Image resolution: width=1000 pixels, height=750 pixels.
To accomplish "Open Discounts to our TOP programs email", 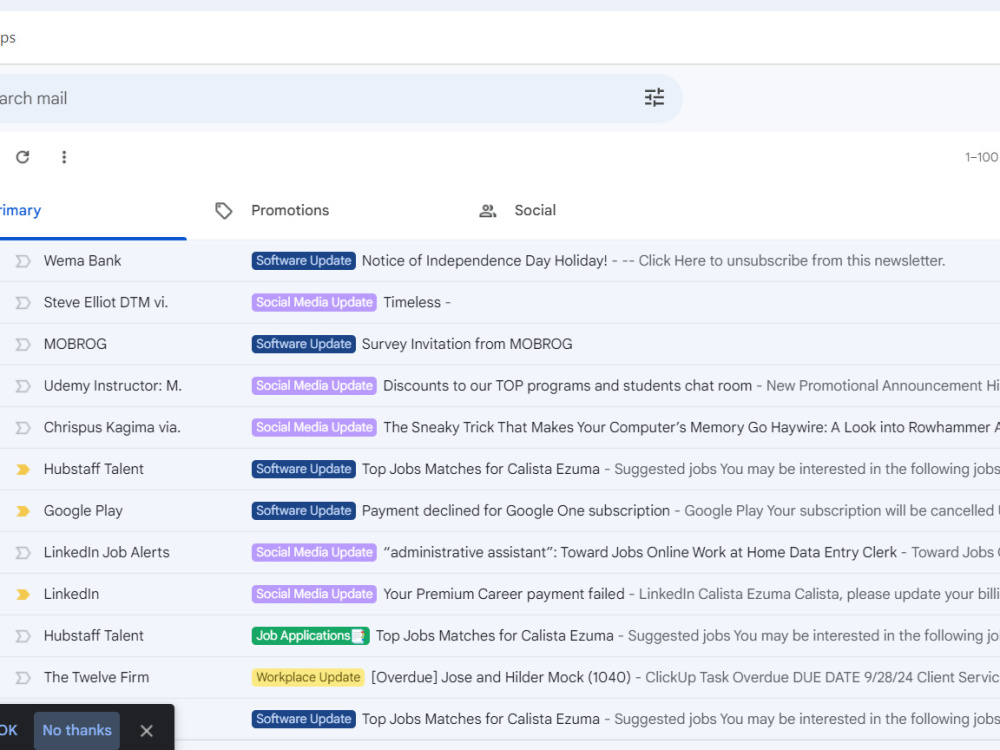I will [x=568, y=386].
